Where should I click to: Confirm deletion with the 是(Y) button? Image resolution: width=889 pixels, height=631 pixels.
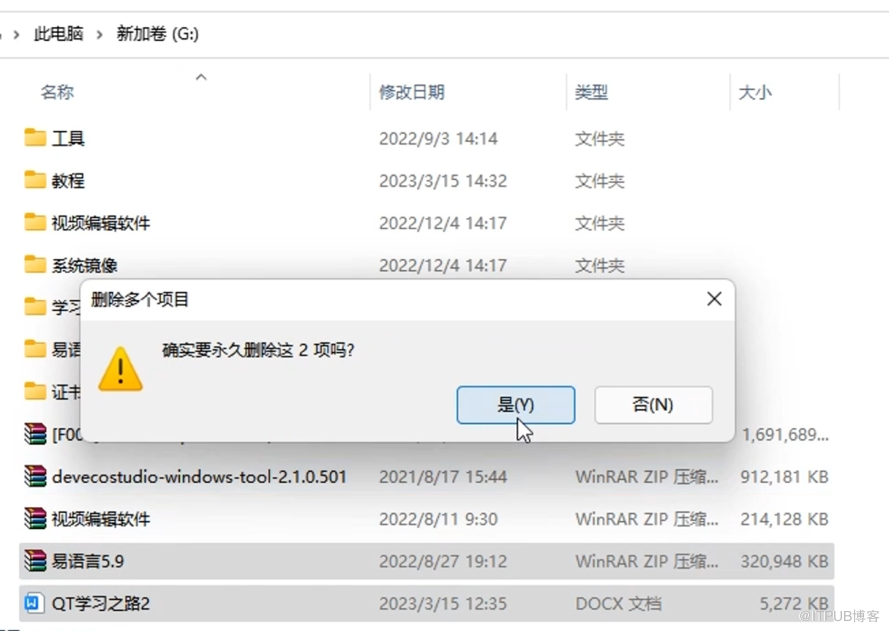[515, 405]
